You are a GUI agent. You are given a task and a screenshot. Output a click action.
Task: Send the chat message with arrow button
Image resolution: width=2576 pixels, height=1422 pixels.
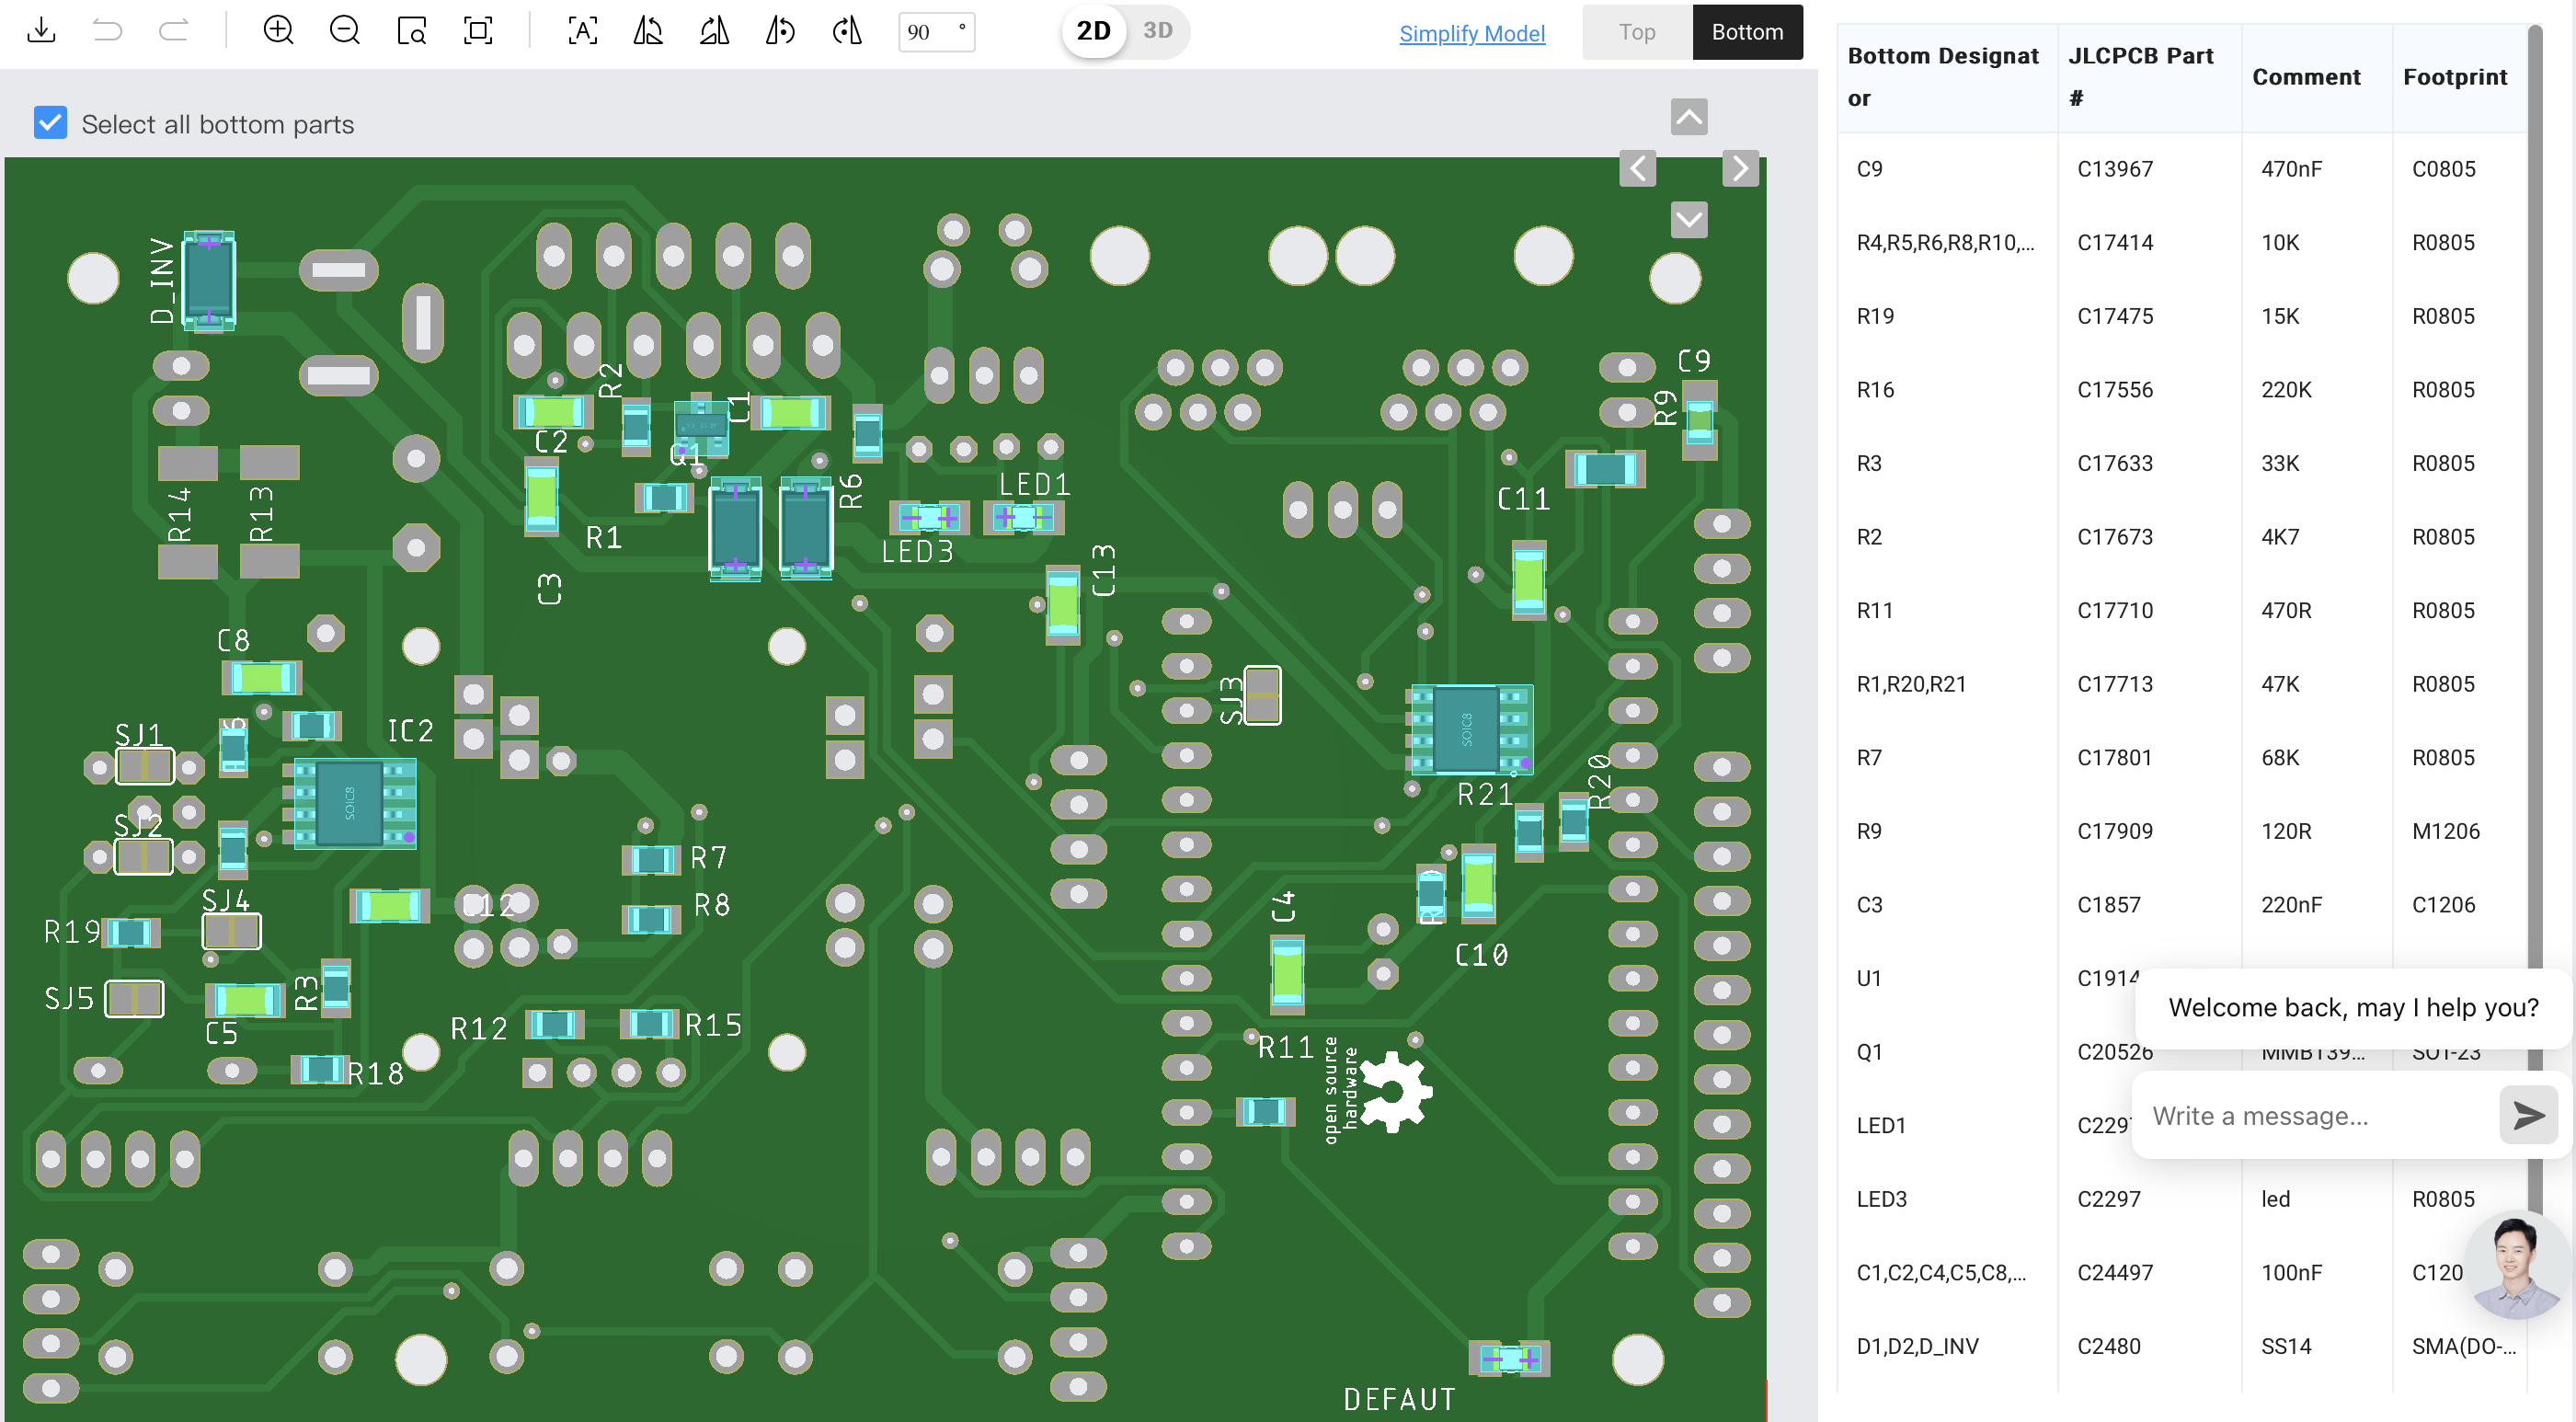pos(2528,1115)
